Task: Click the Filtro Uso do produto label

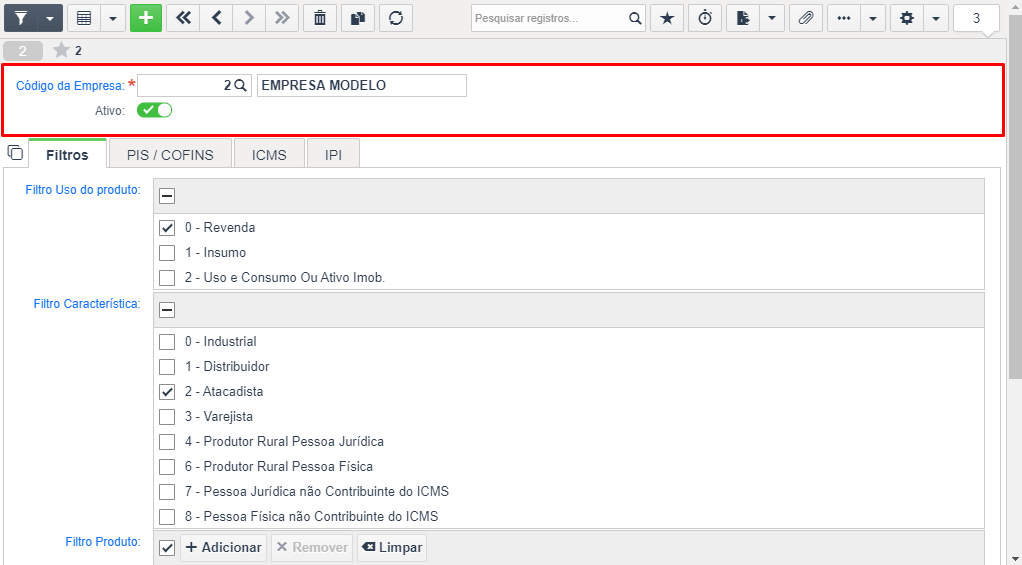Action: (x=83, y=190)
